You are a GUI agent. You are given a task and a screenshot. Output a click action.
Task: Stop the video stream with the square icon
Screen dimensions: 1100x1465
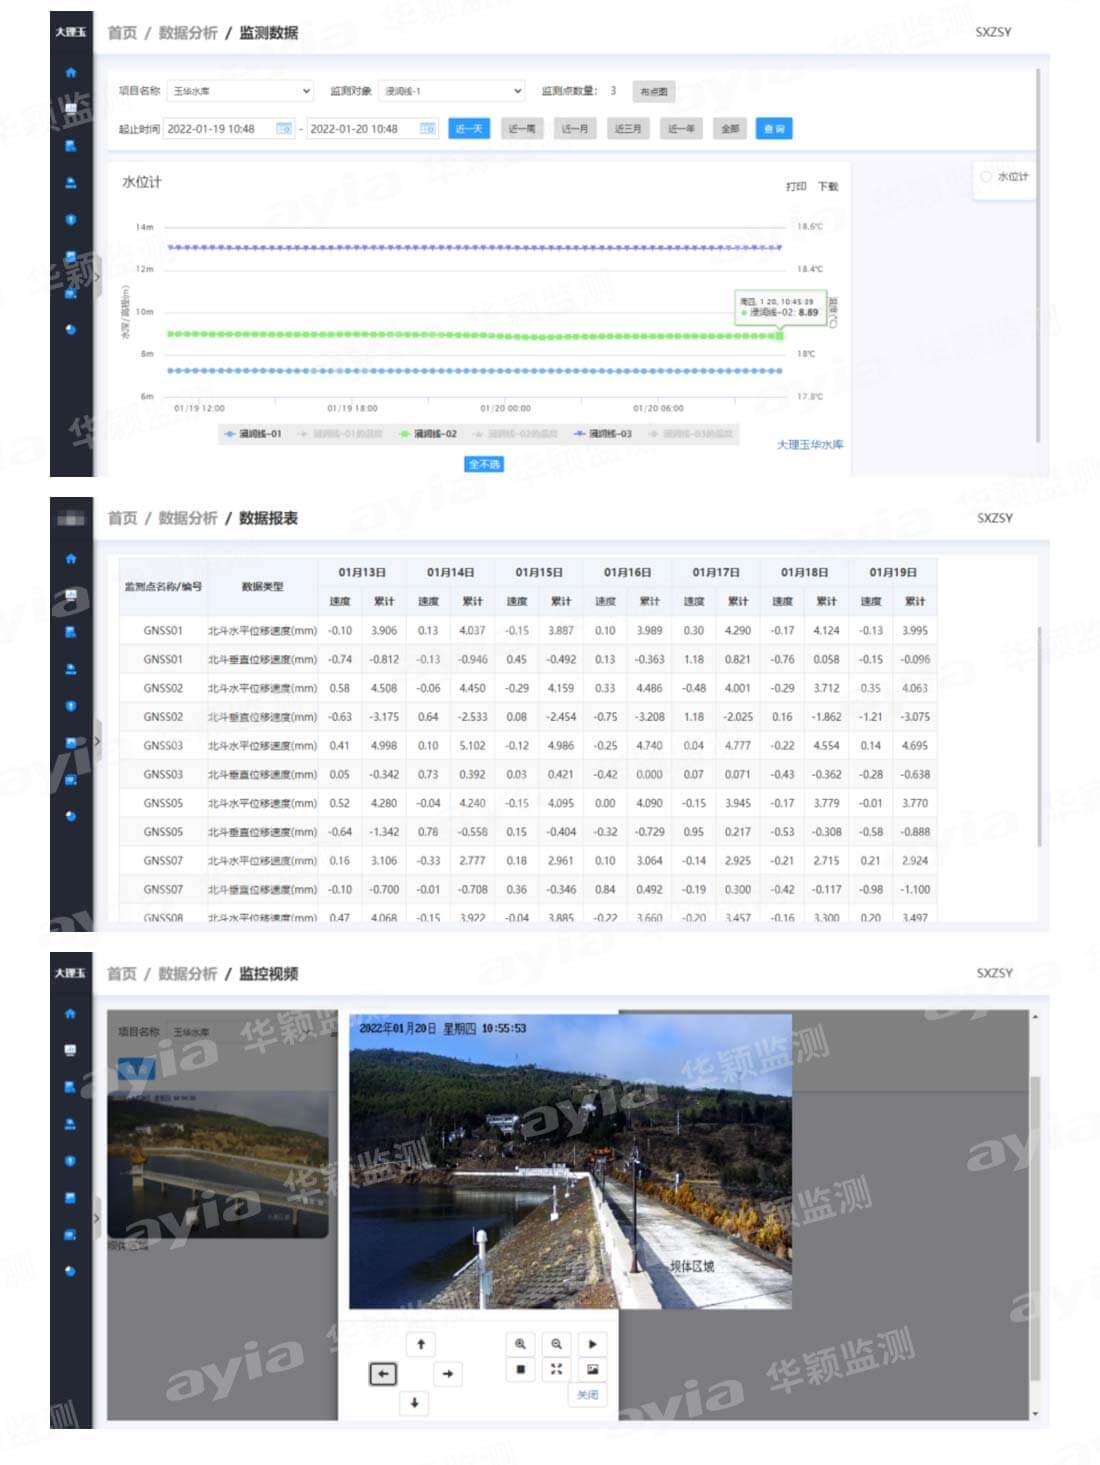pyautogui.click(x=520, y=1369)
